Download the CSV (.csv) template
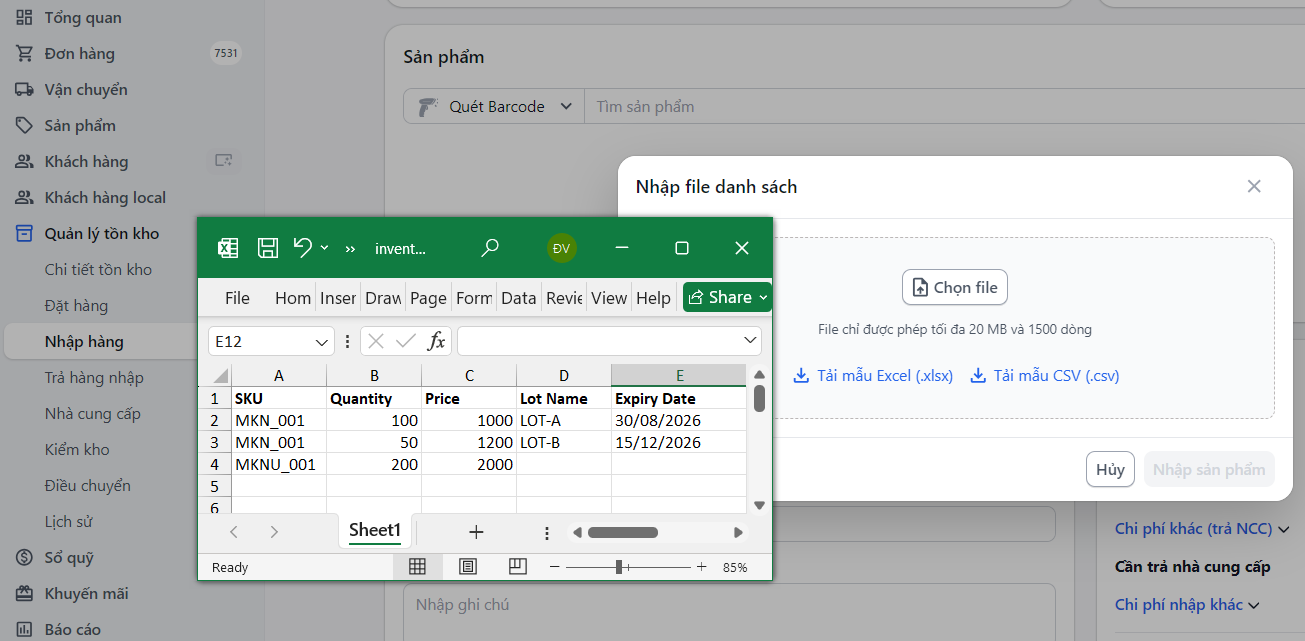1305x641 pixels. (x=1045, y=376)
